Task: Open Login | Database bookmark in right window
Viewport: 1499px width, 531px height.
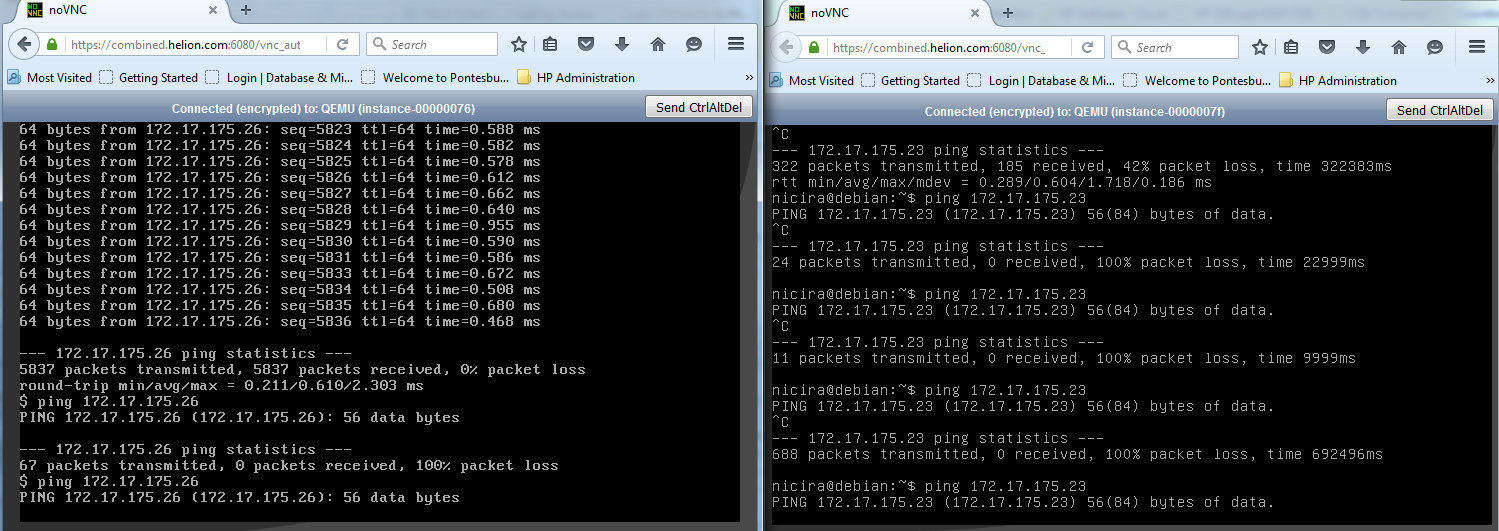Action: point(1041,80)
